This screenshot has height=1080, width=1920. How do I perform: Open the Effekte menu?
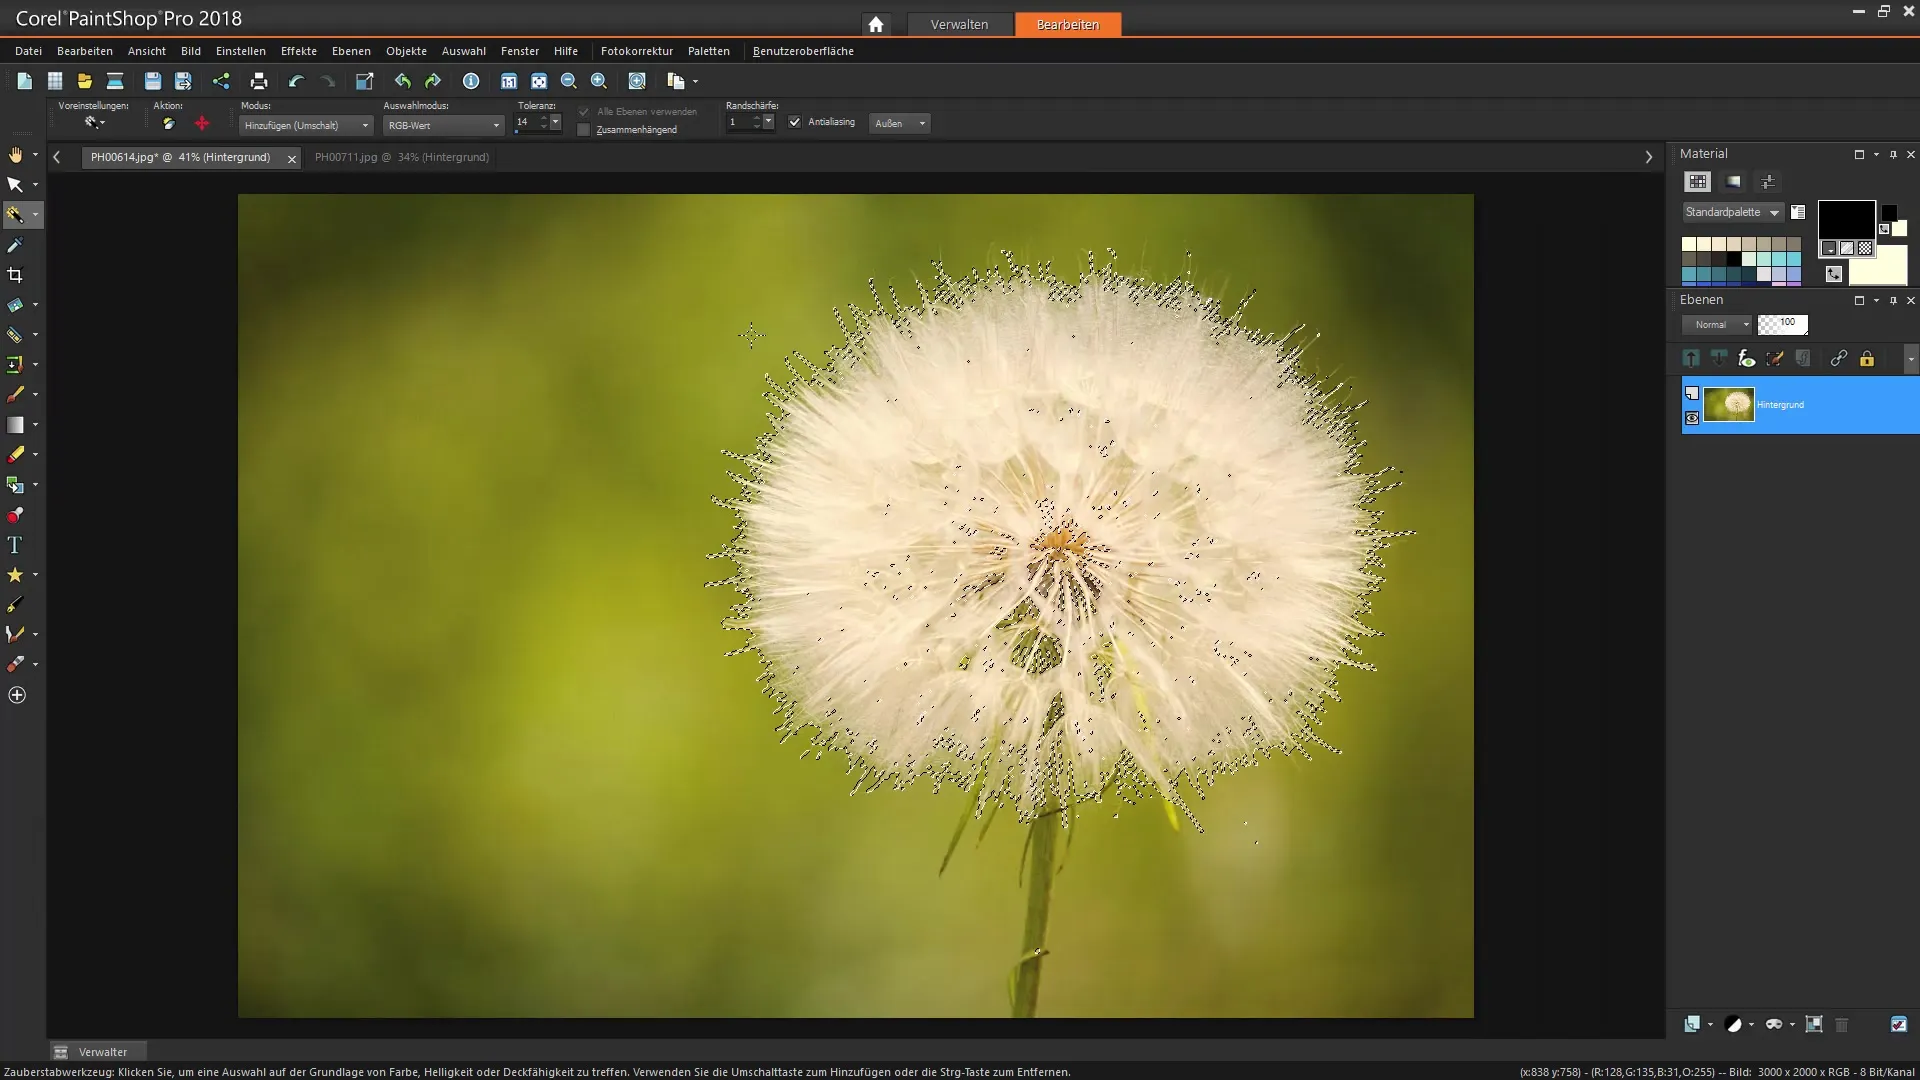(299, 51)
